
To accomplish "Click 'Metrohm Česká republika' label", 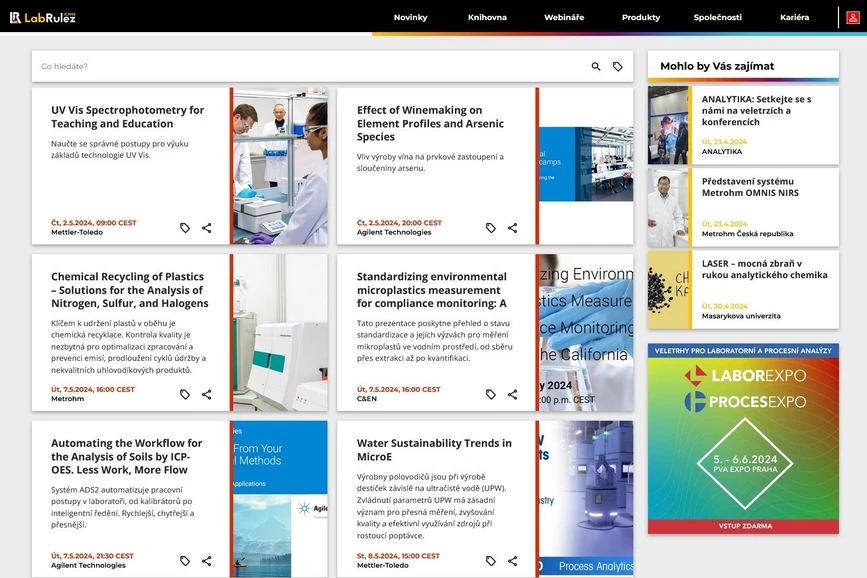I will [747, 233].
